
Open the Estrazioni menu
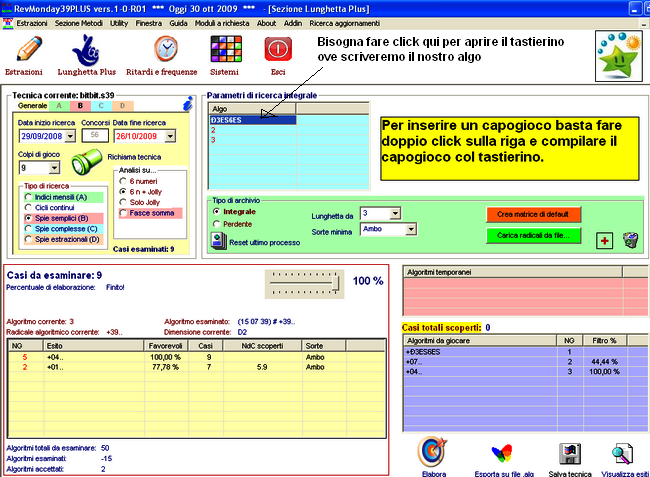(32, 23)
